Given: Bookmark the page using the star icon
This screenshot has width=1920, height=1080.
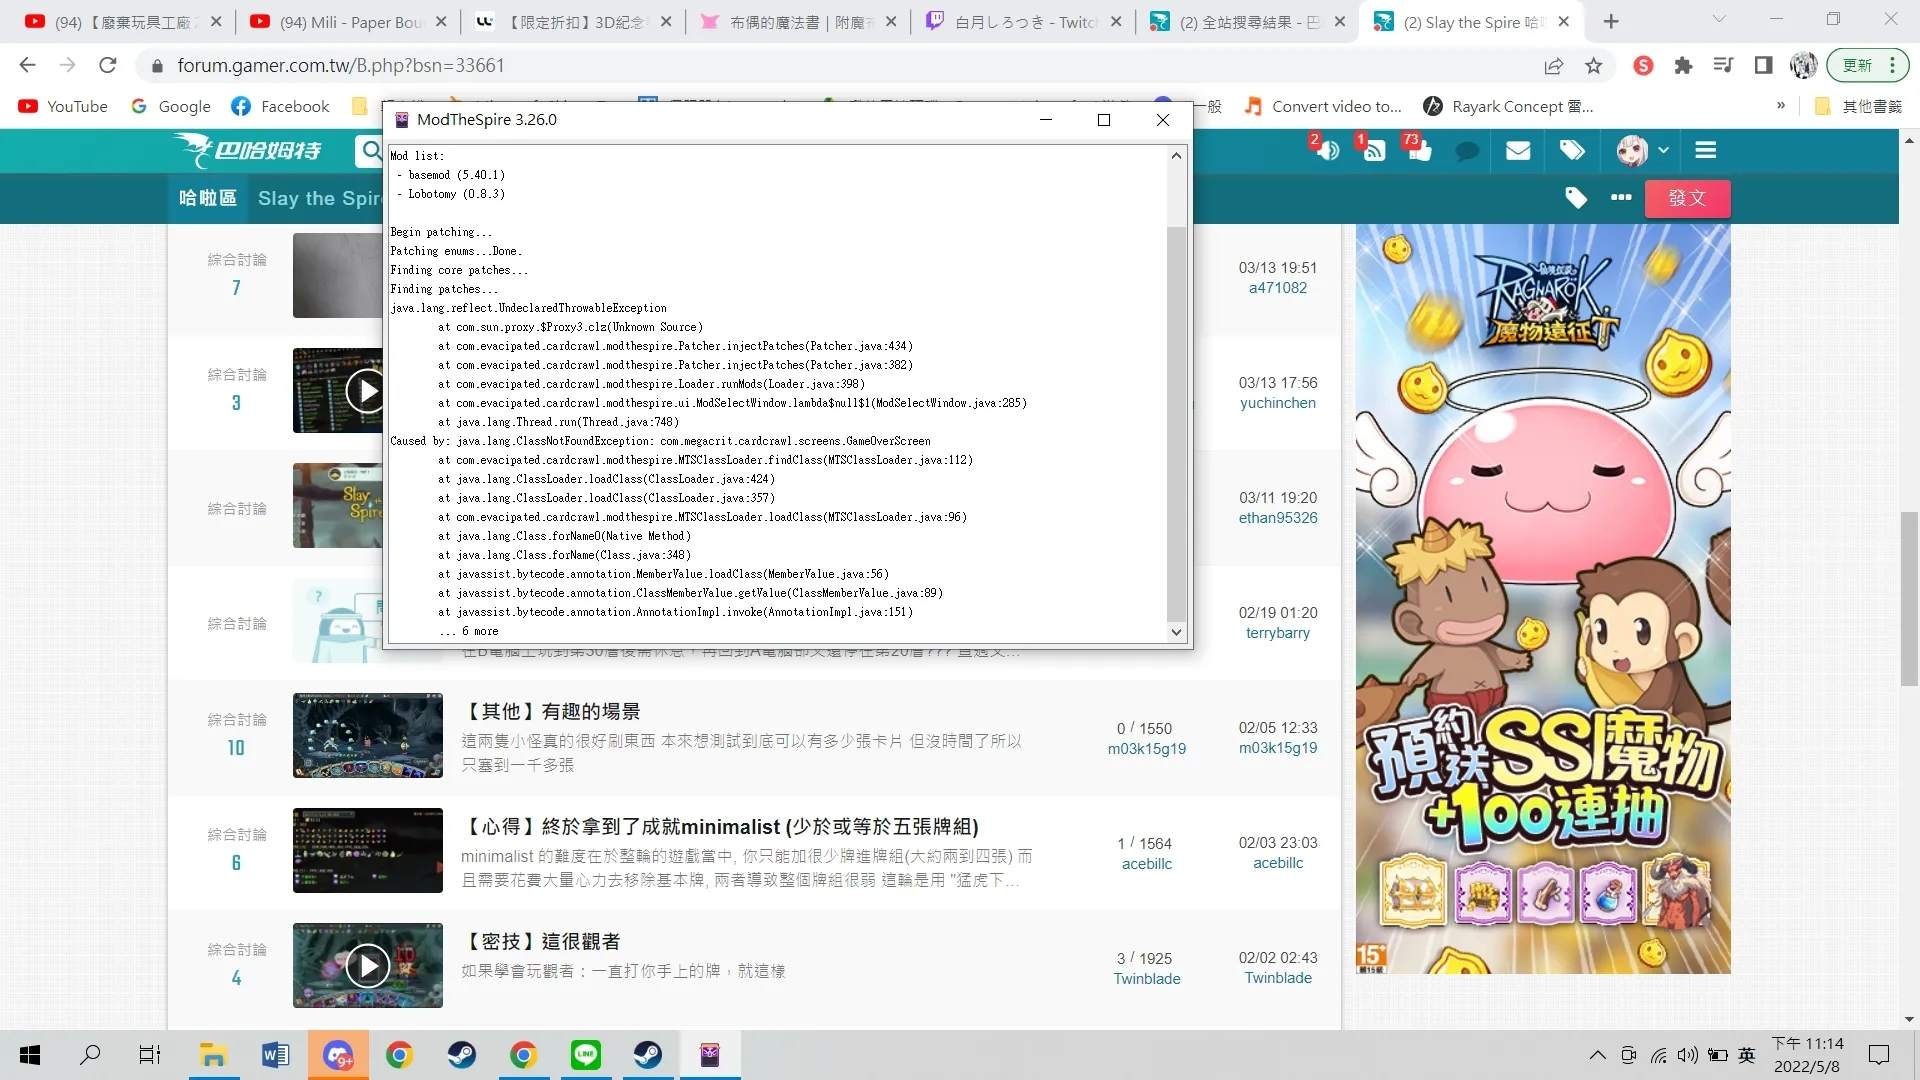Looking at the screenshot, I should coord(1594,65).
